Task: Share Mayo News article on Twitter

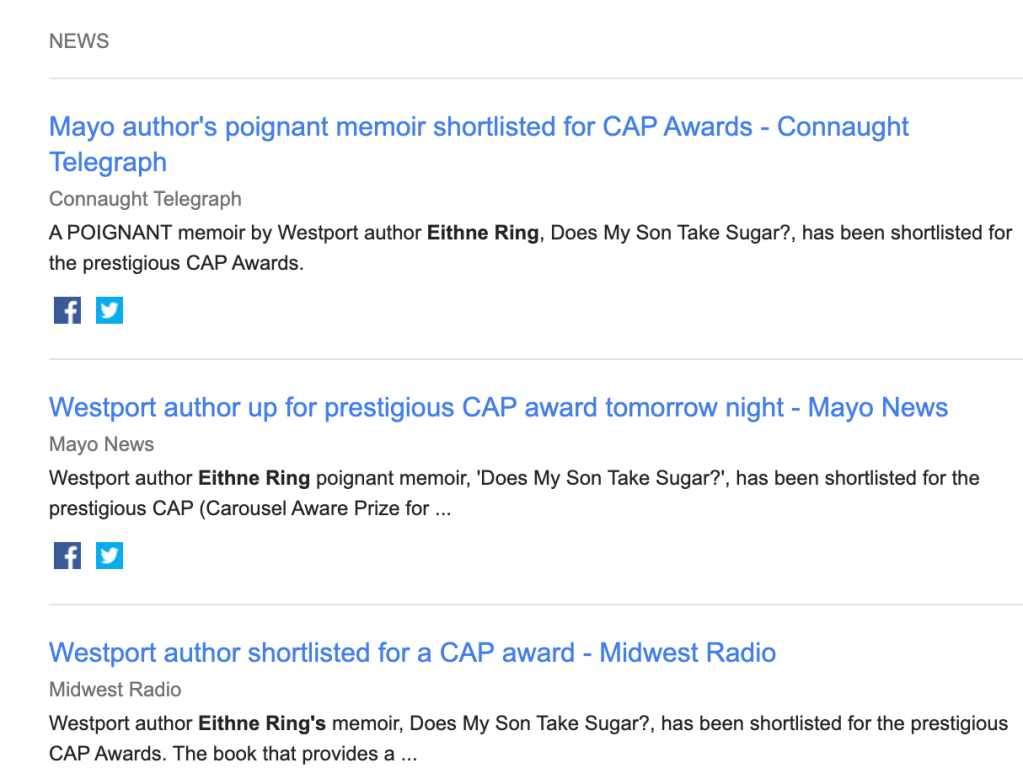Action: pyautogui.click(x=109, y=555)
